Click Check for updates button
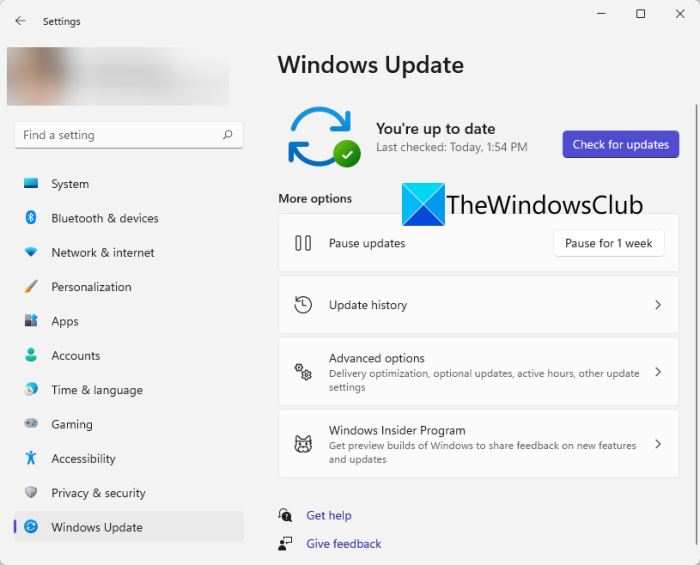This screenshot has width=700, height=565. tap(621, 144)
